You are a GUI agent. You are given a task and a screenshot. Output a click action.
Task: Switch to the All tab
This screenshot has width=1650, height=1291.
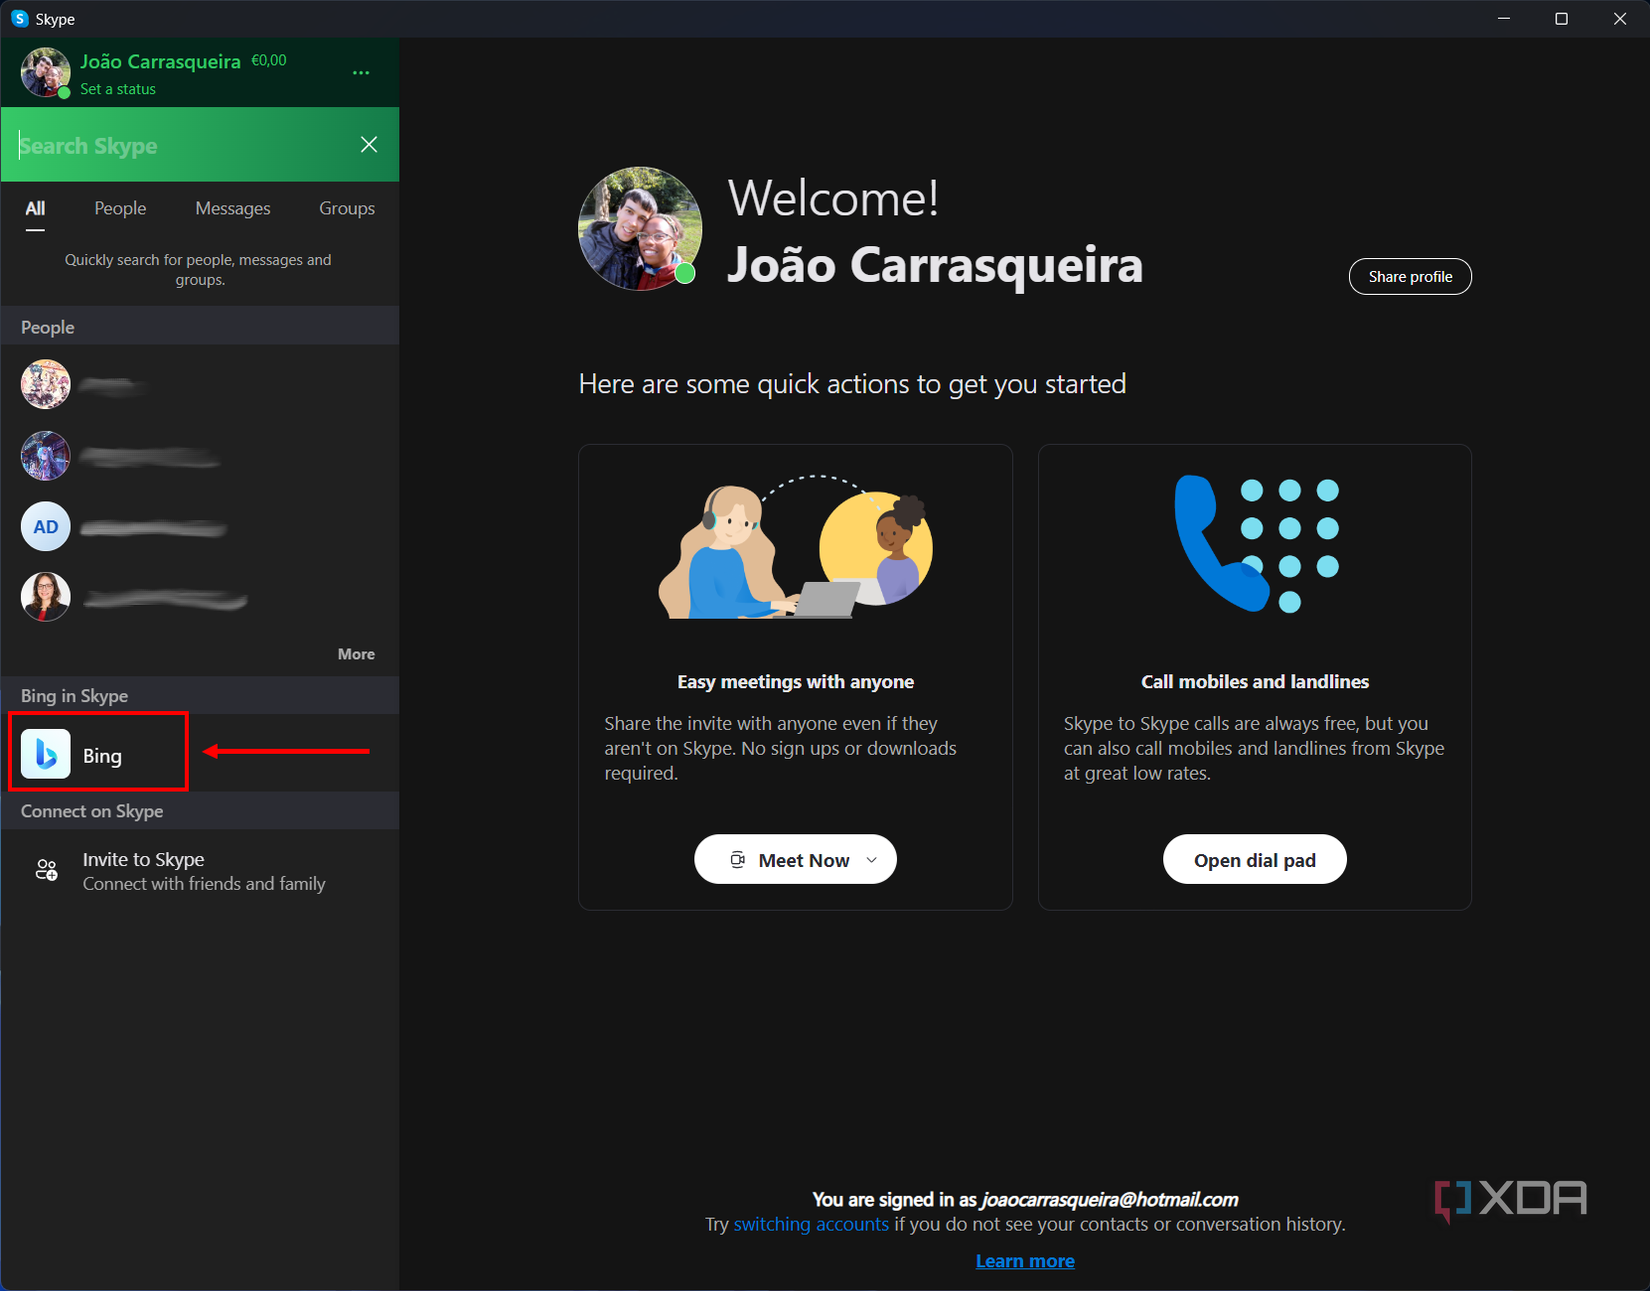35,209
